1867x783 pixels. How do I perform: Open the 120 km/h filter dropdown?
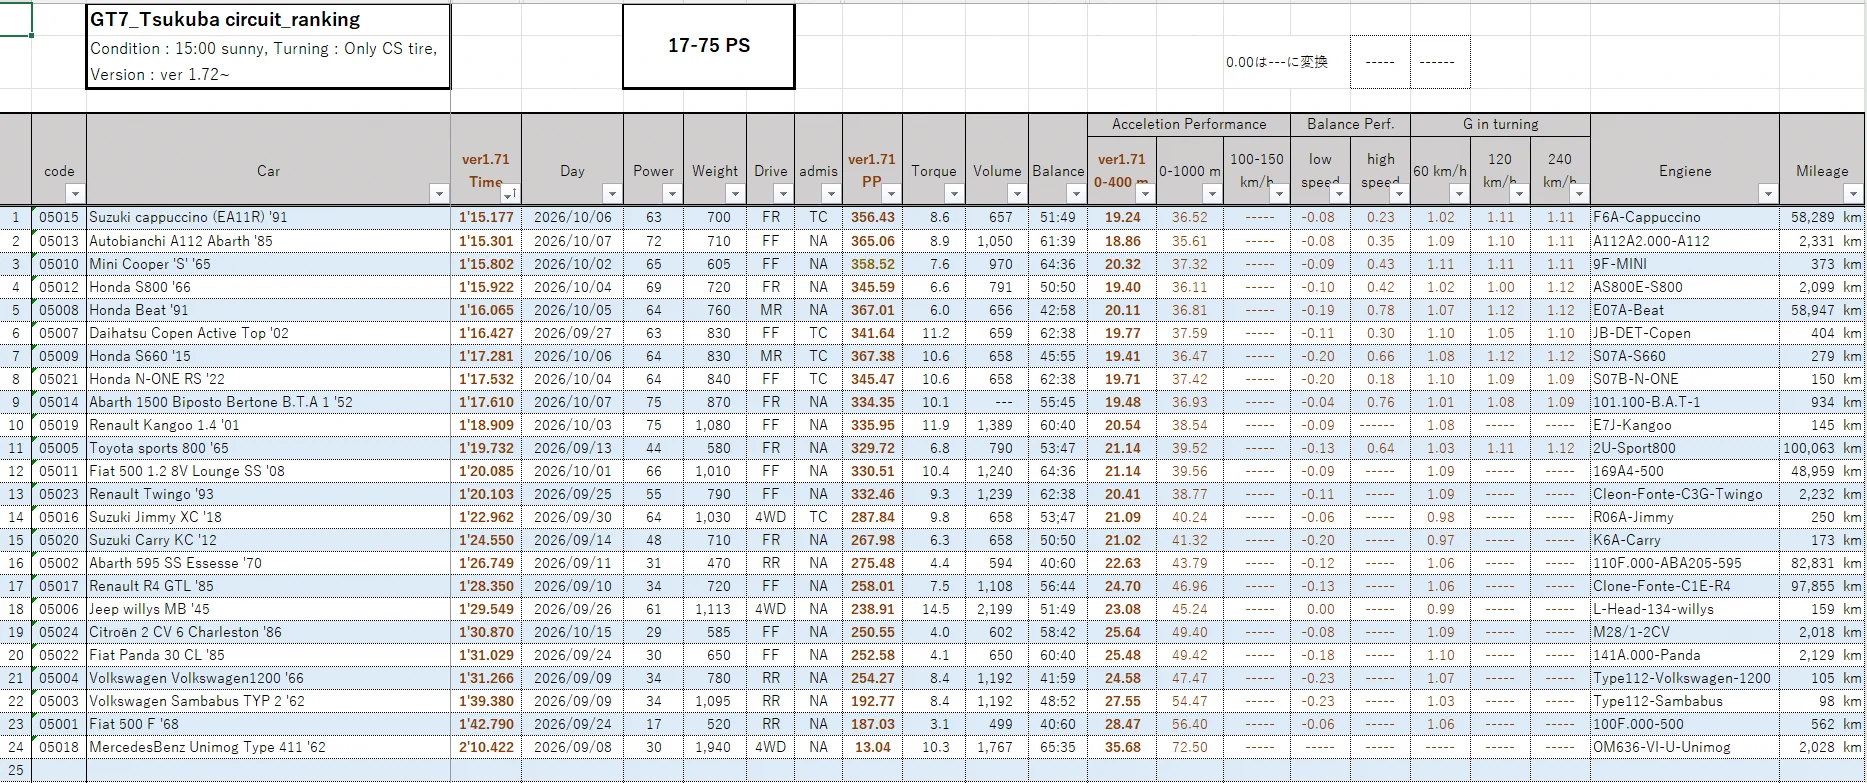click(x=1519, y=193)
